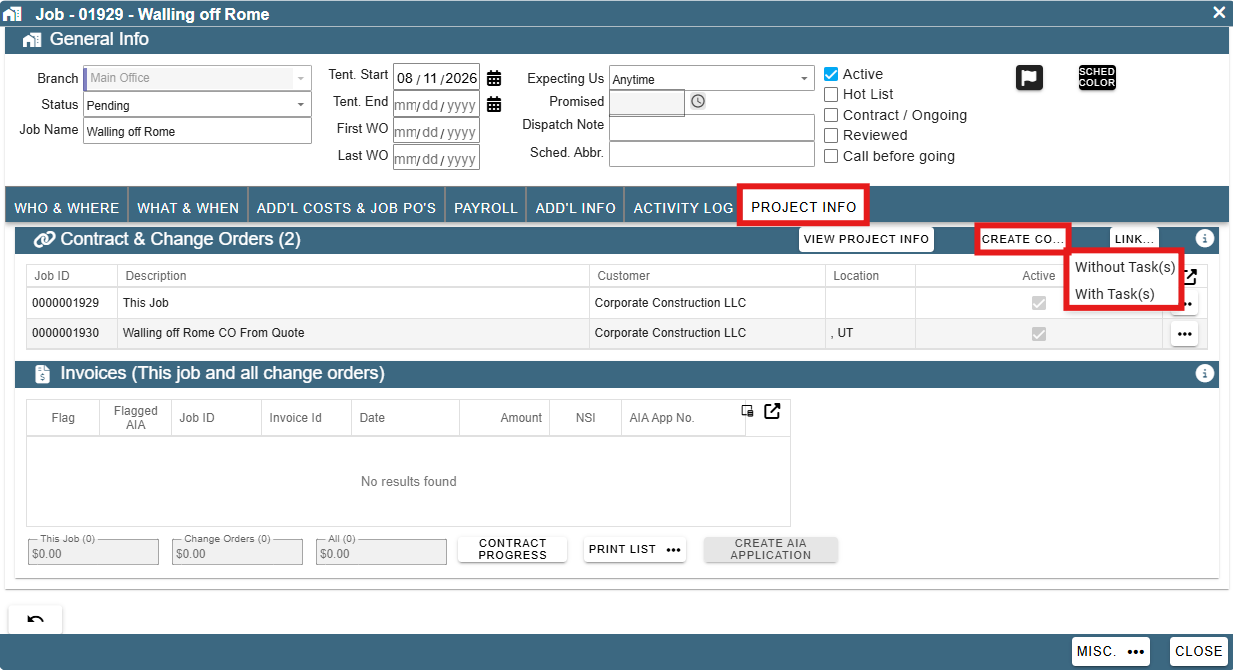This screenshot has width=1233, height=670.
Task: Enable the Hot List checkbox
Action: [831, 94]
